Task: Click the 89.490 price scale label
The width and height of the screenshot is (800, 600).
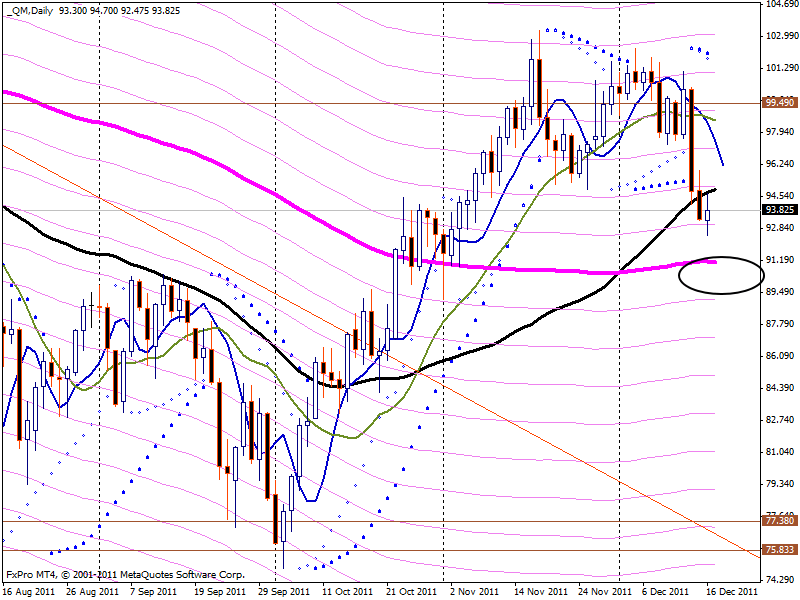Action: 781,291
